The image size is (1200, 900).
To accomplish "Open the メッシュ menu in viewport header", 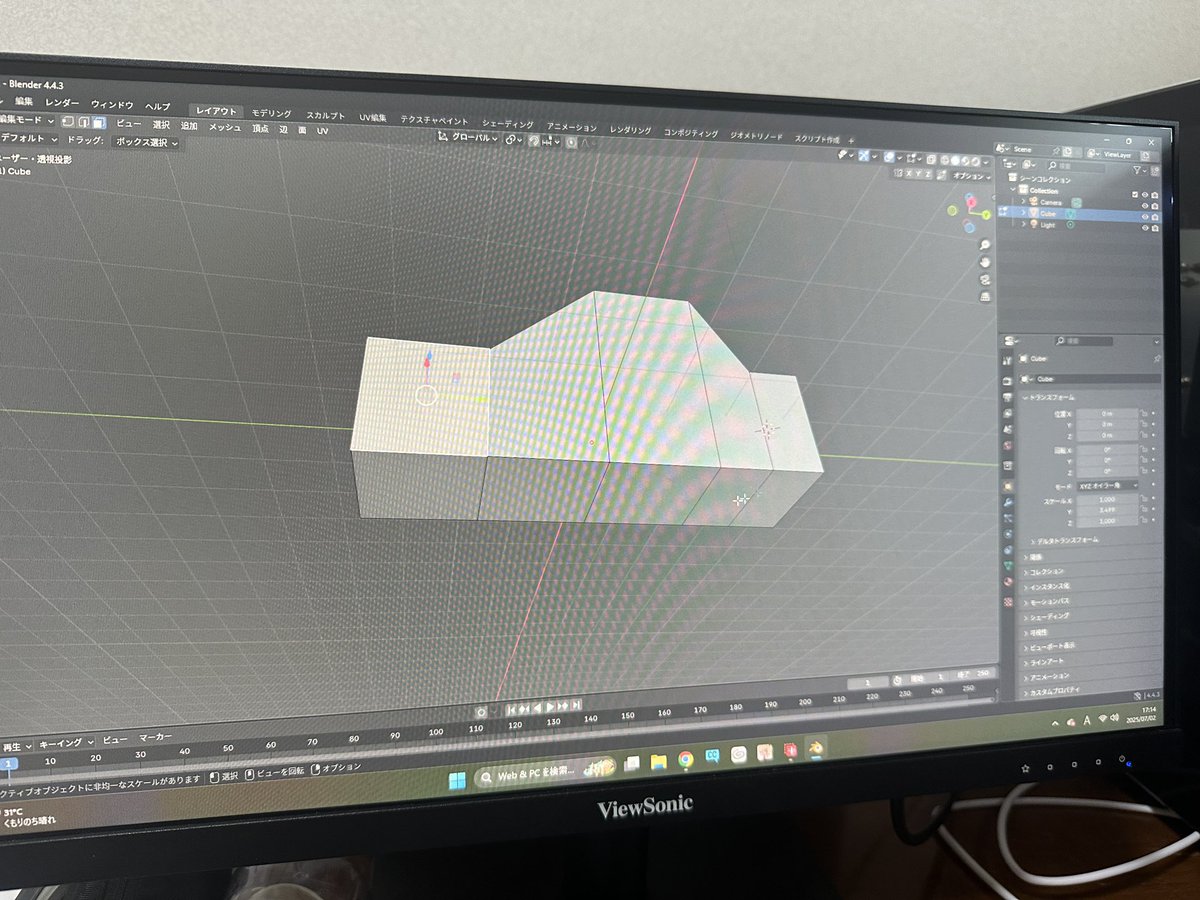I will point(224,127).
